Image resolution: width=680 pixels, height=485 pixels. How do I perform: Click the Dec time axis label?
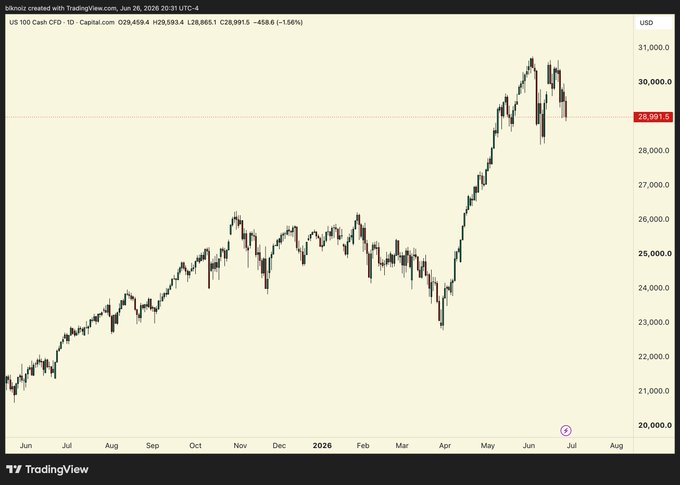click(x=279, y=446)
